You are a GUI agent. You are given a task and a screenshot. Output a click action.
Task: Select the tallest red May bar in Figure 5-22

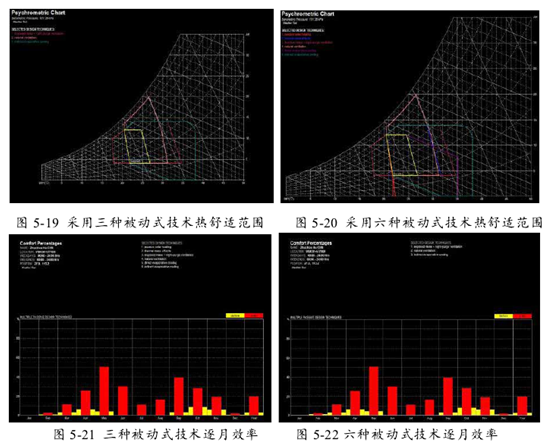374,391
